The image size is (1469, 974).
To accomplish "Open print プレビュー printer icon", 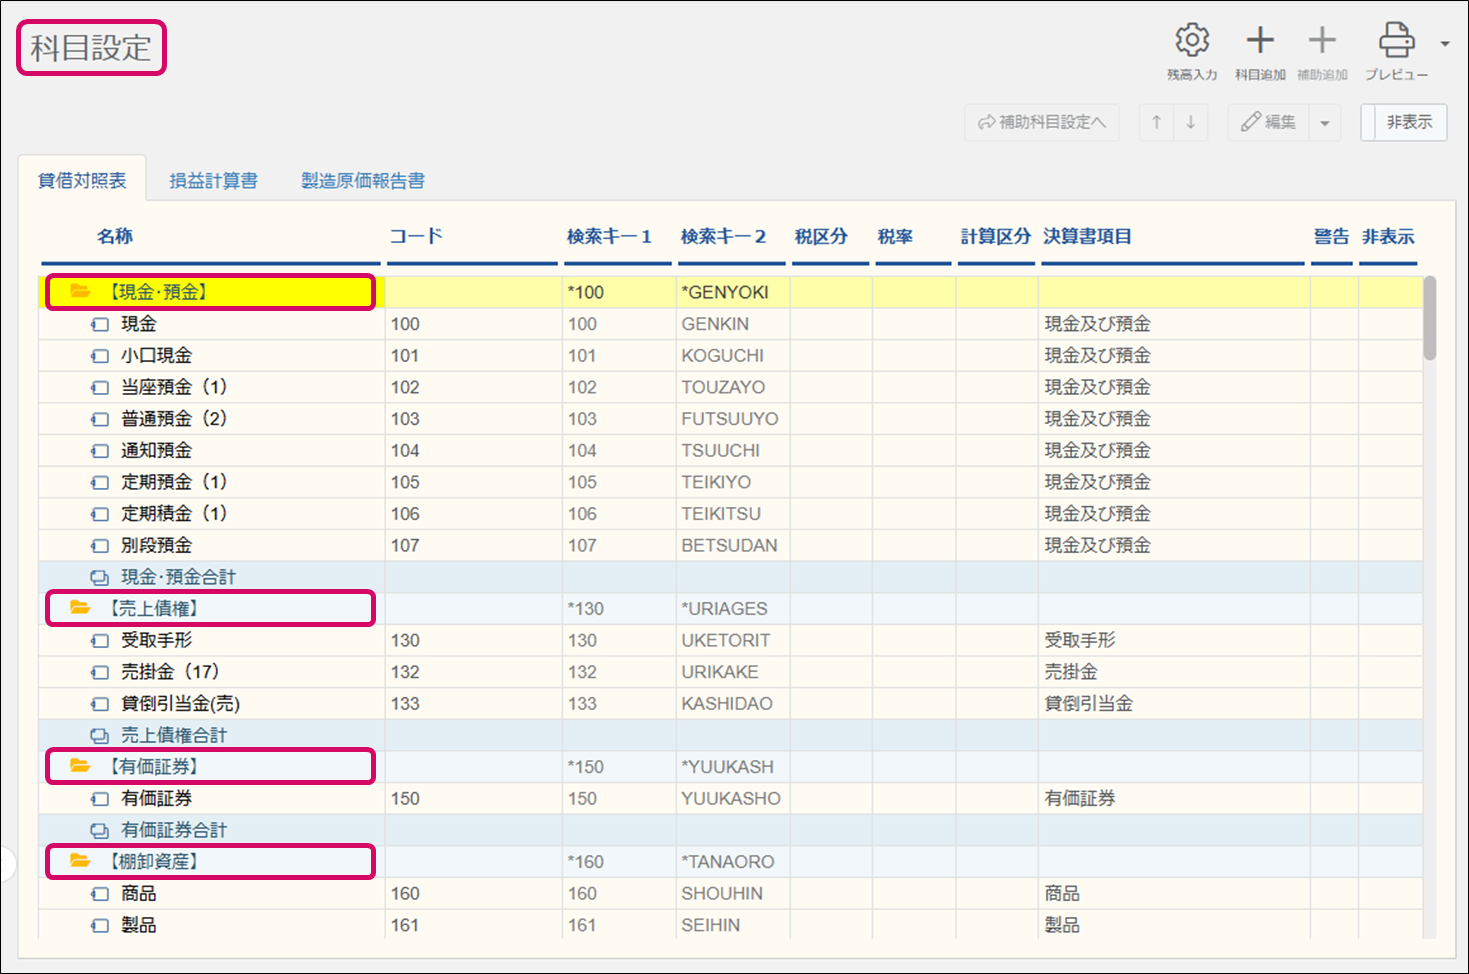I will pos(1396,42).
